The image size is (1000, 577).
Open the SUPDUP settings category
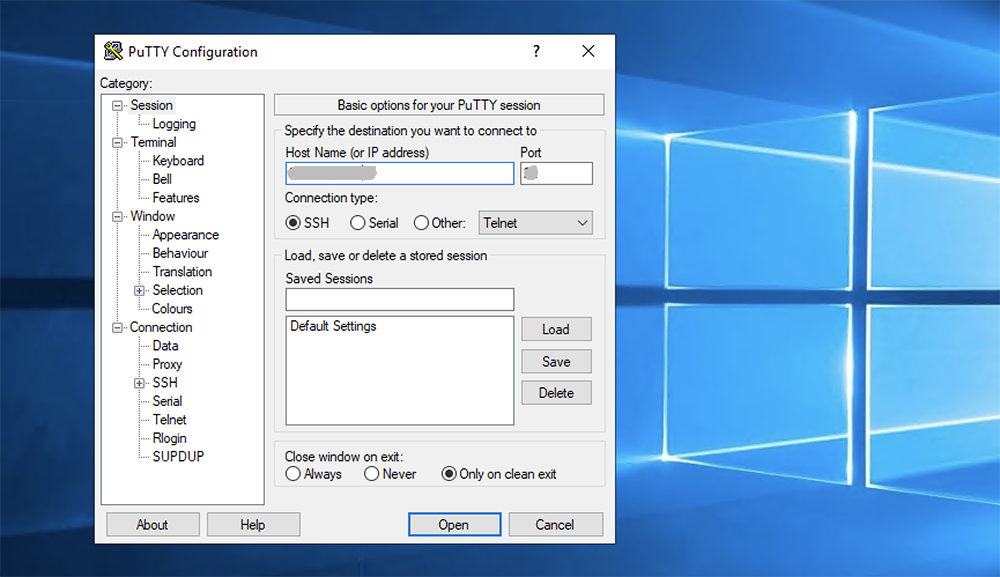(x=179, y=456)
